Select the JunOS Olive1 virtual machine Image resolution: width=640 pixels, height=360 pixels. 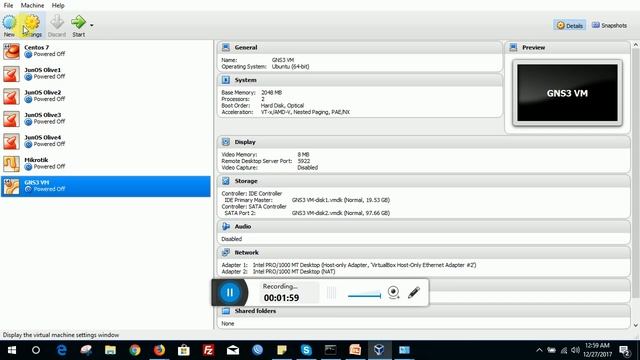click(x=106, y=73)
